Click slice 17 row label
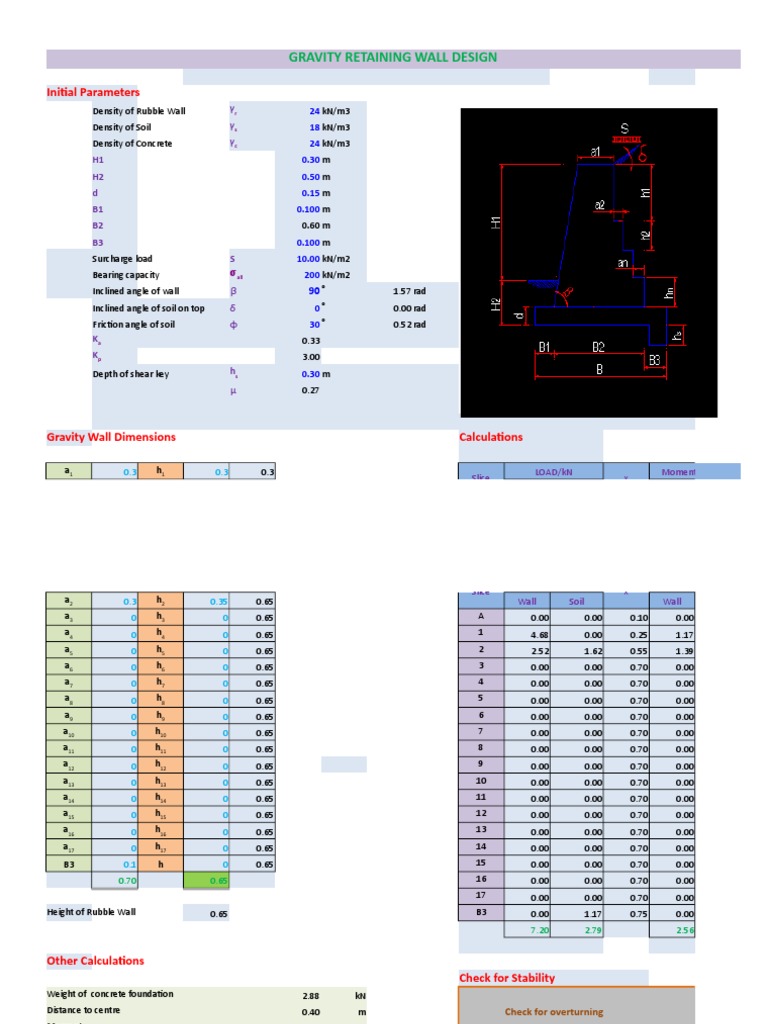 pos(481,896)
